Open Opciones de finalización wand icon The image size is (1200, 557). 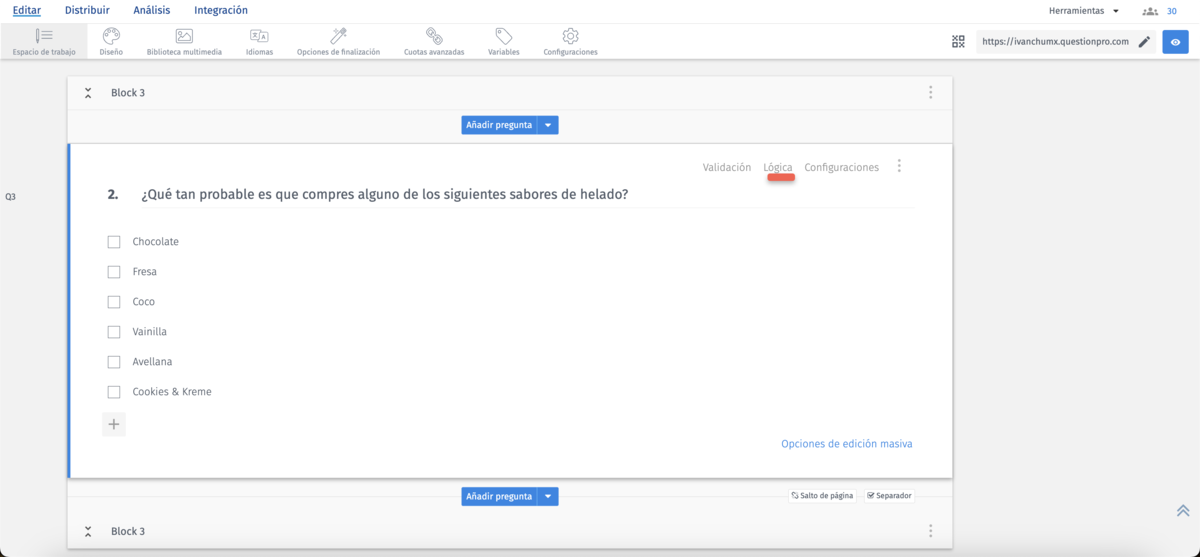338,36
